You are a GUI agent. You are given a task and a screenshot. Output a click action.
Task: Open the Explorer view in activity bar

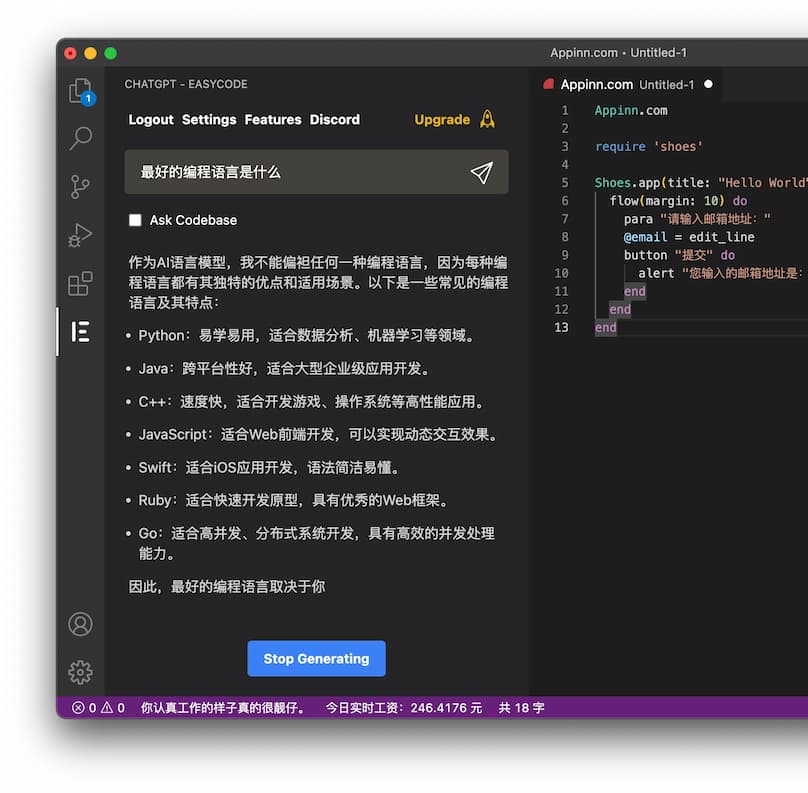click(x=81, y=91)
